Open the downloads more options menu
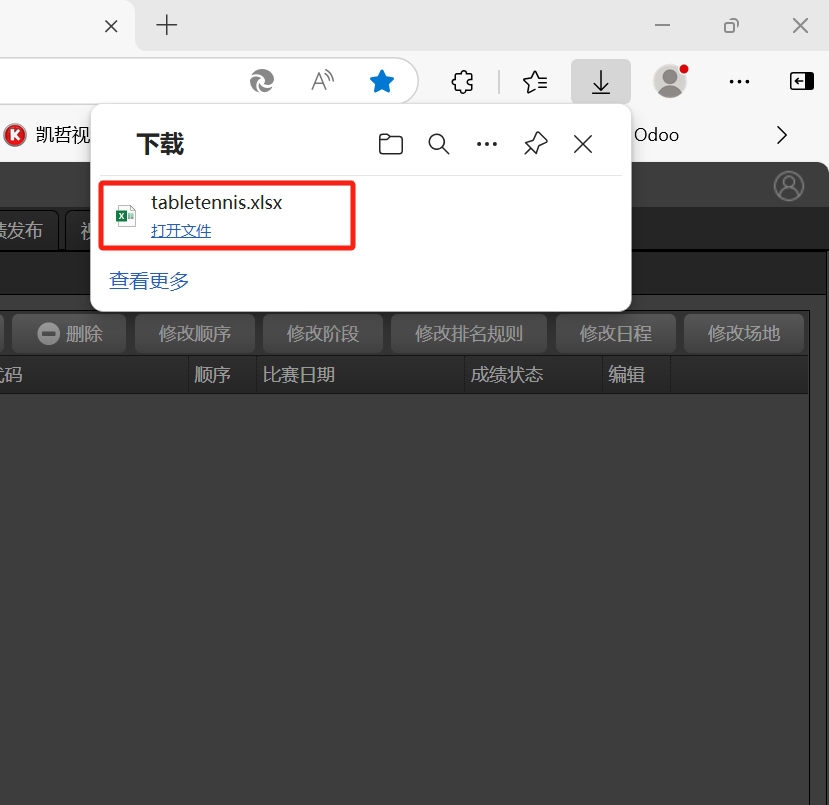 pyautogui.click(x=487, y=143)
